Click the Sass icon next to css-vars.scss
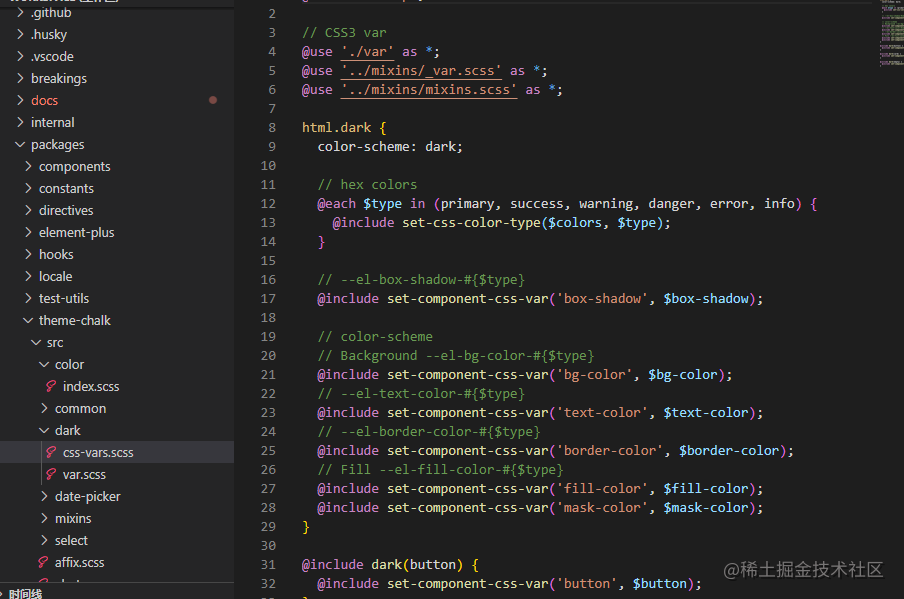 (x=51, y=452)
